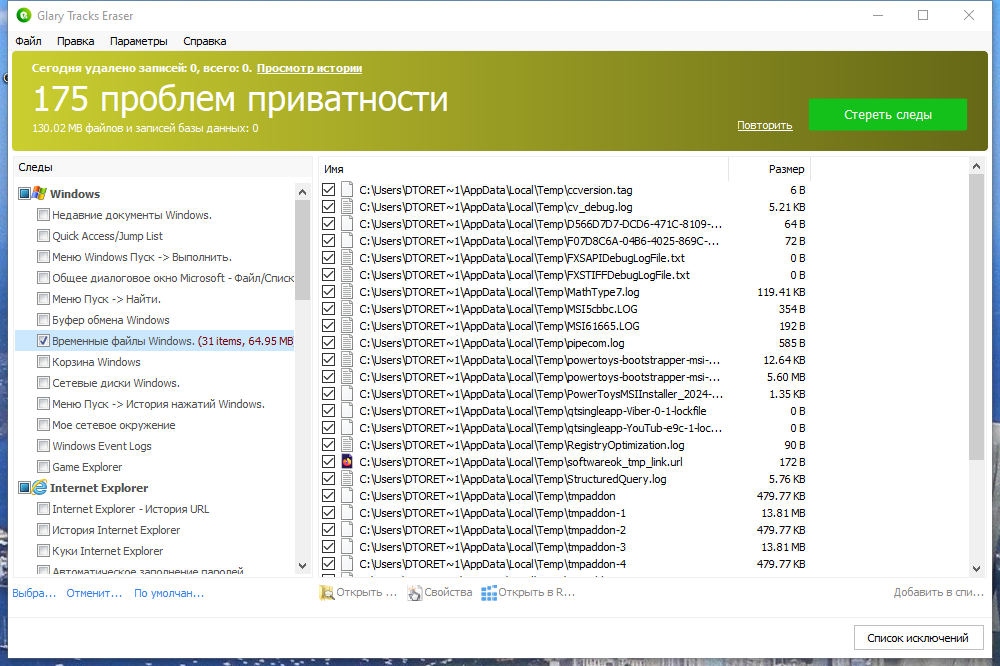This screenshot has width=1000, height=666.
Task: Click the tree panel vertical scrollbar thumb
Action: tap(302, 249)
